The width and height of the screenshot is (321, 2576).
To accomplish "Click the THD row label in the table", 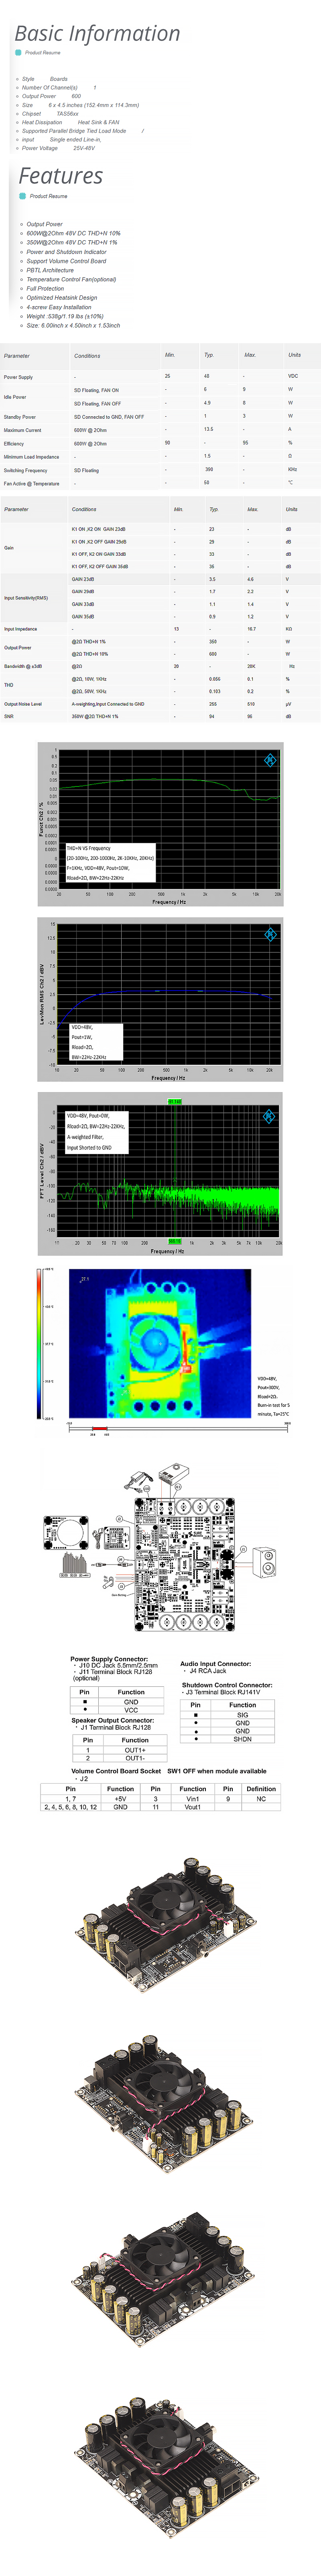I will tap(9, 685).
